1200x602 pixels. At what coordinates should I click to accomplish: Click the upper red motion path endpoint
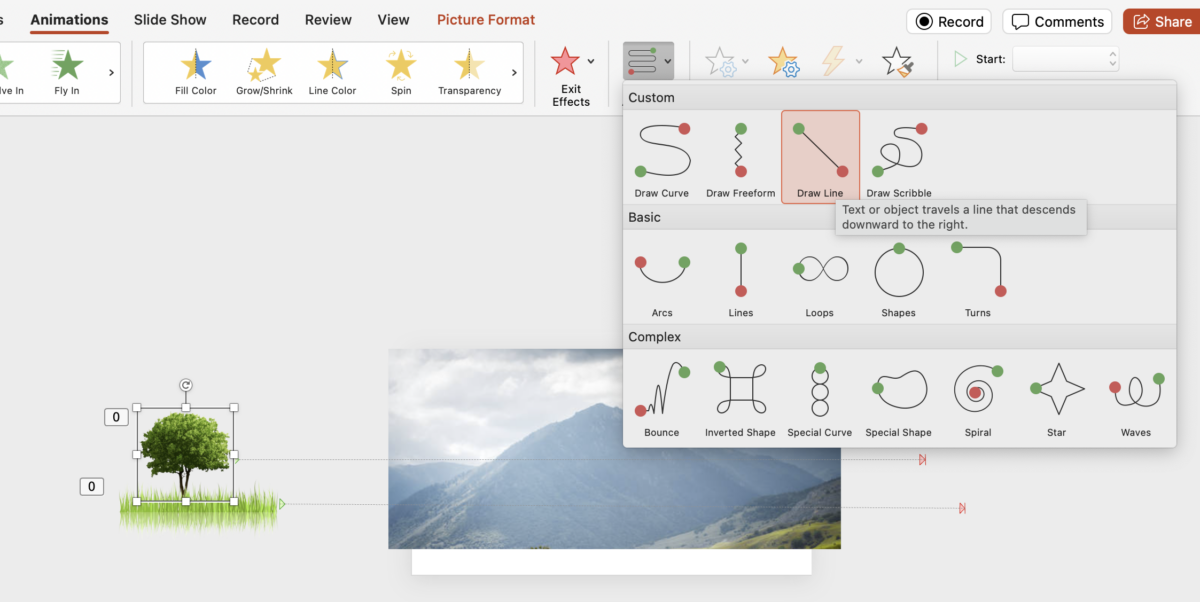923,459
